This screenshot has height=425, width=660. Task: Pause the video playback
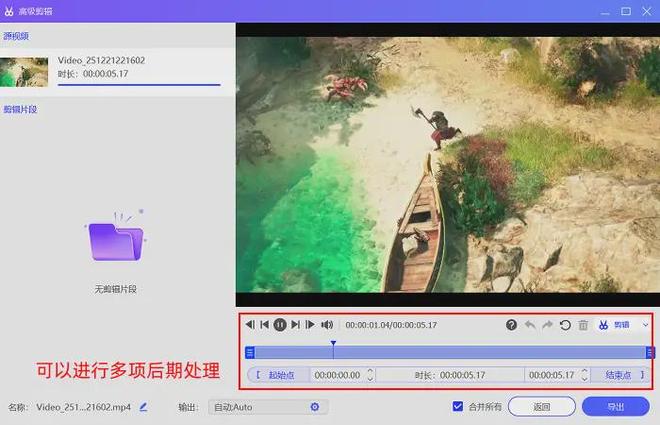280,325
